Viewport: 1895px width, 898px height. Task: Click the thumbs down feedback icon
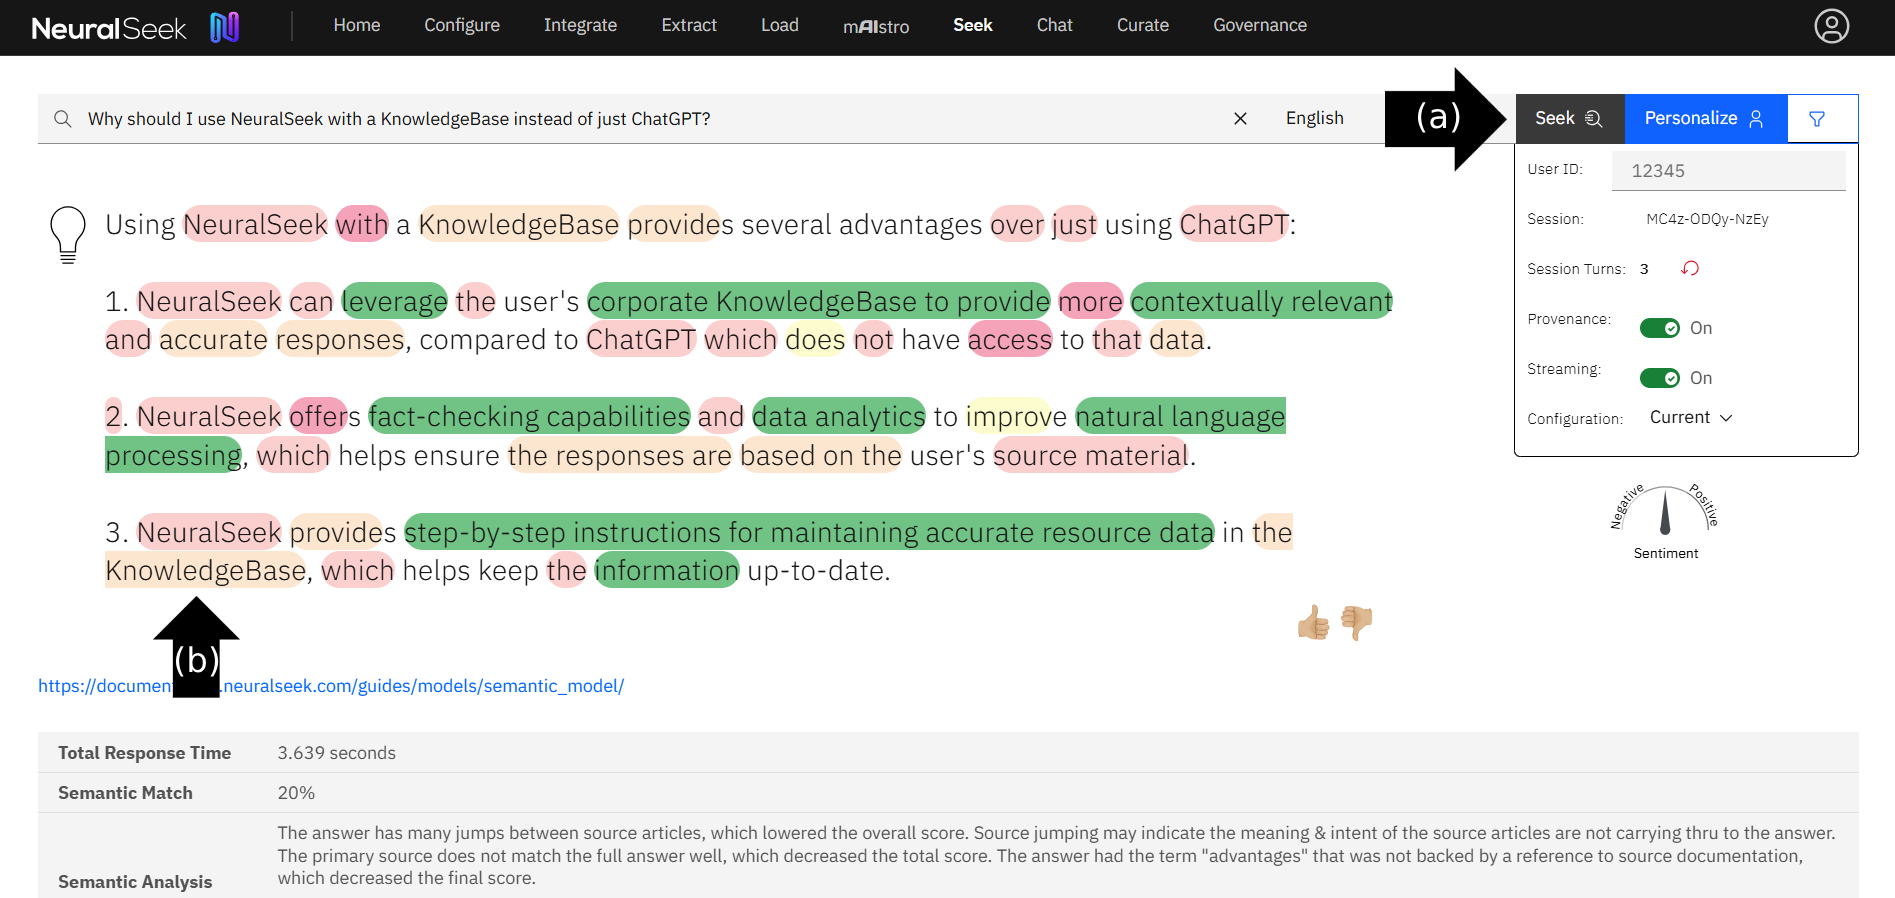(1357, 623)
